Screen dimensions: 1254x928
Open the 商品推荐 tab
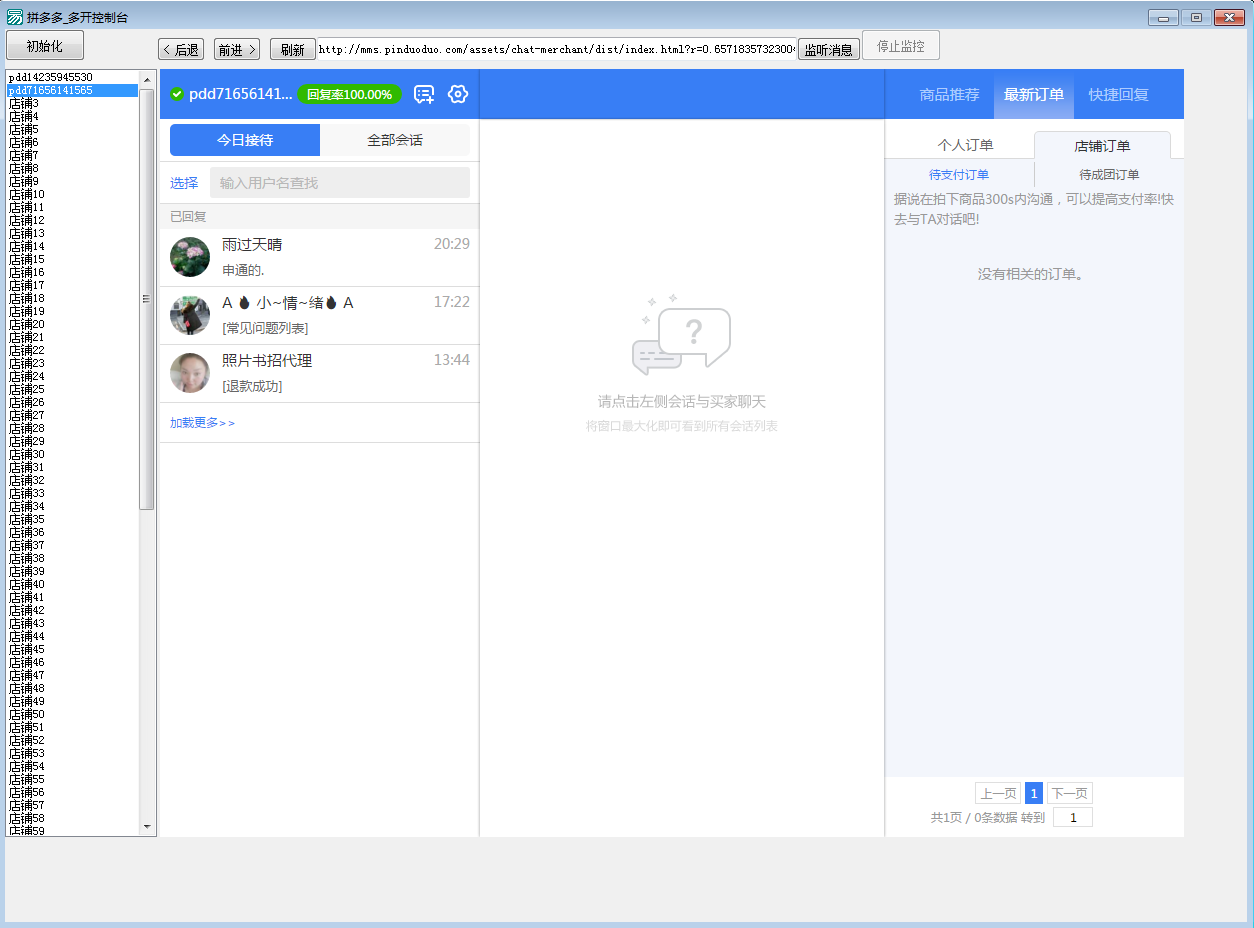950,95
